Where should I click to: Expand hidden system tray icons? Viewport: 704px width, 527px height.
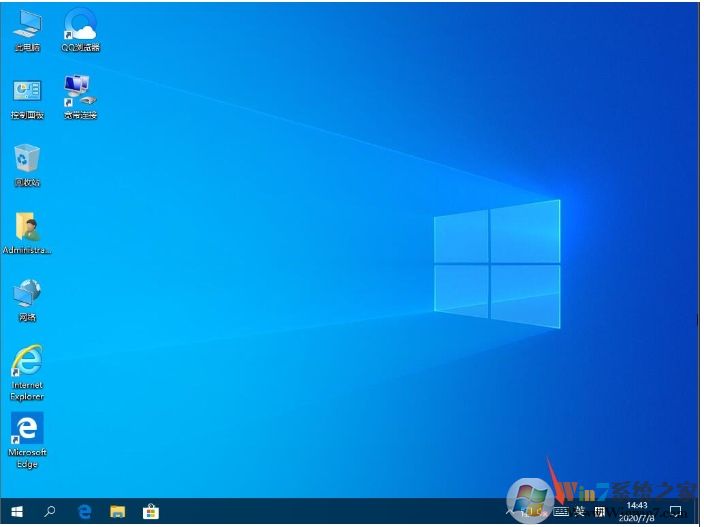click(510, 511)
